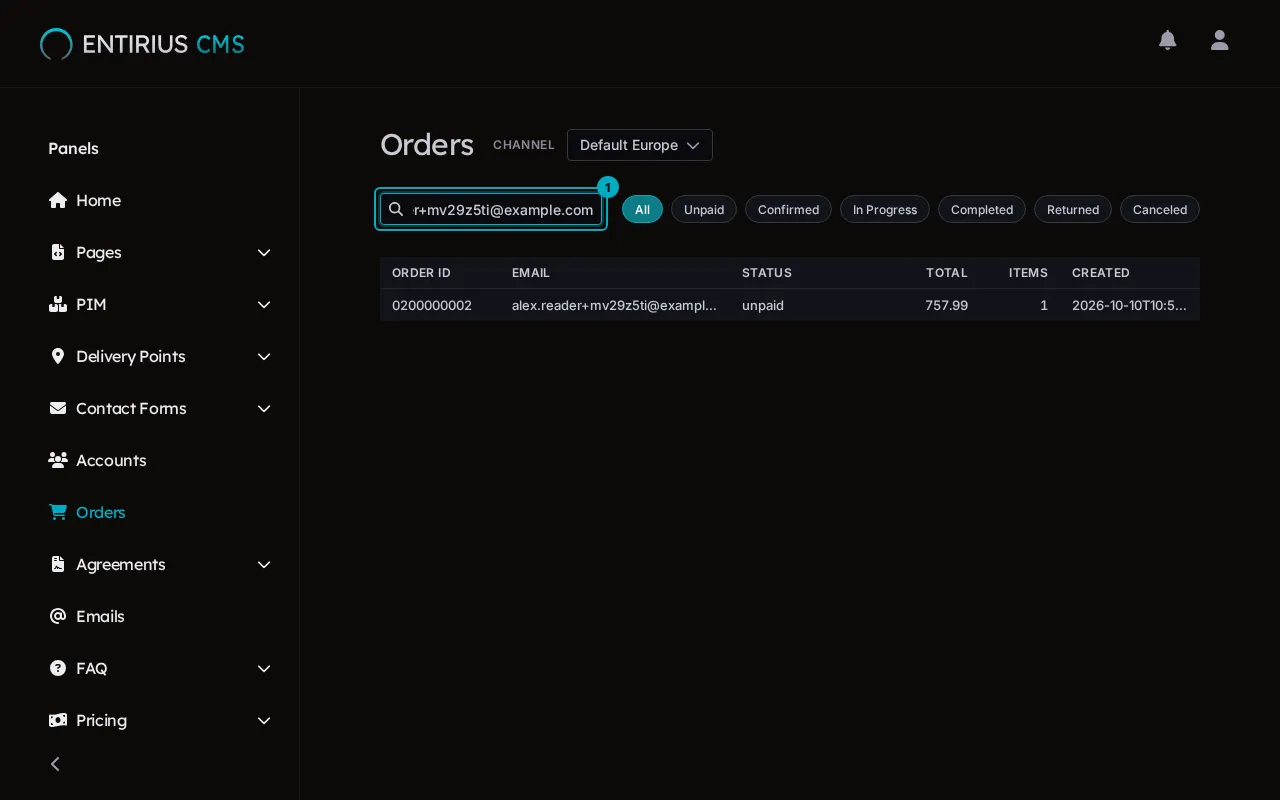
Task: Open the Orders panel
Action: [x=100, y=512]
